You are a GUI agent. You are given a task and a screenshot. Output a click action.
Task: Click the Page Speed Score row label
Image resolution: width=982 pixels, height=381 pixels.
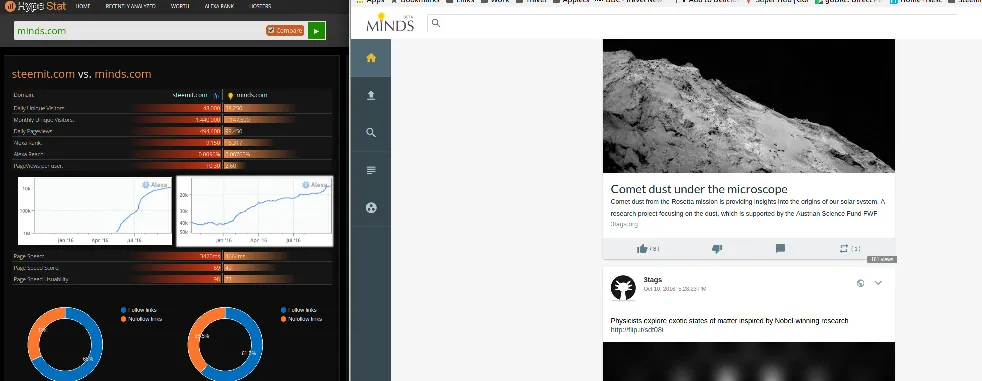[x=36, y=268]
